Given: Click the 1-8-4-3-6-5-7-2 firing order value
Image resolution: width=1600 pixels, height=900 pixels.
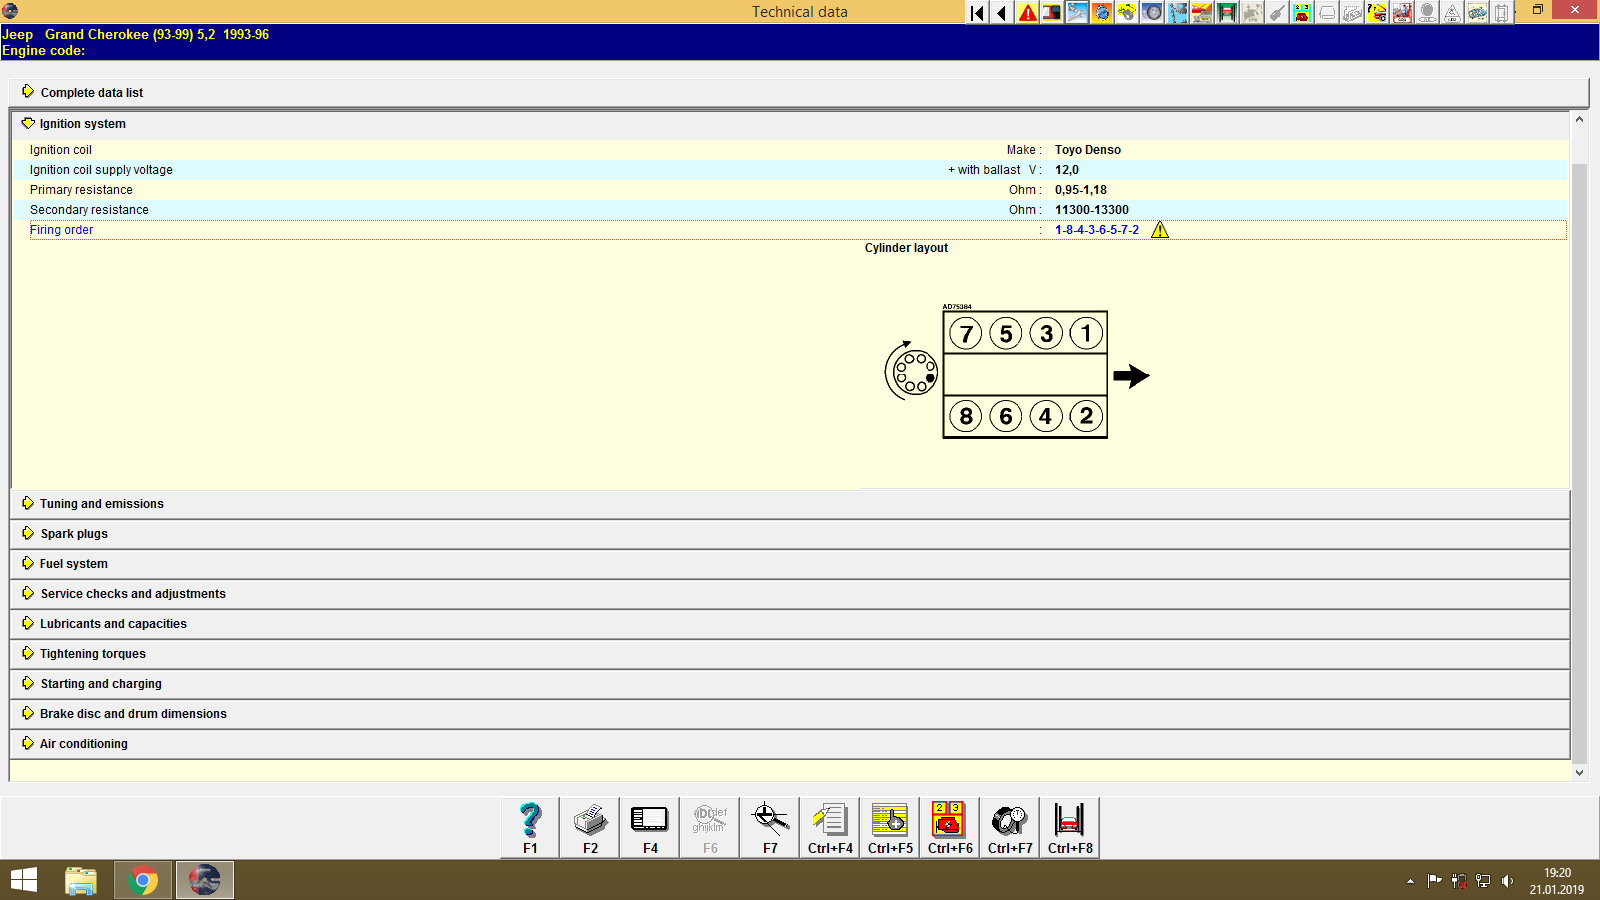Looking at the screenshot, I should coord(1096,230).
